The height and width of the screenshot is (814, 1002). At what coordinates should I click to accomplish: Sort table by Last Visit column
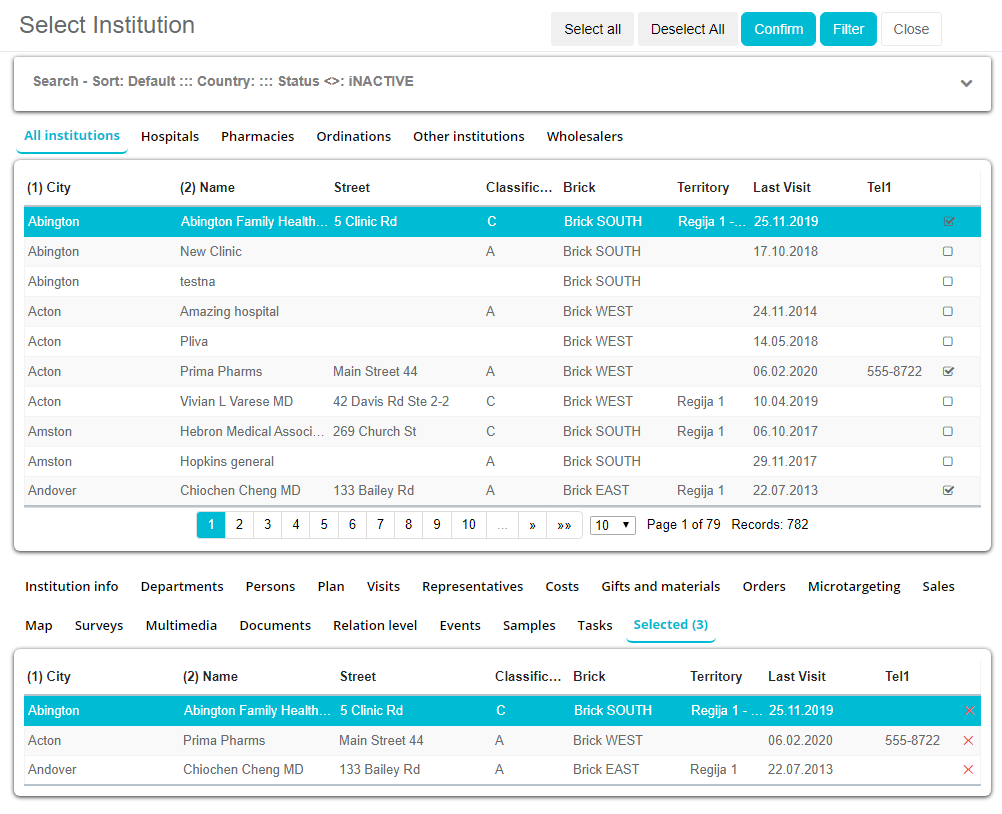click(x=782, y=188)
